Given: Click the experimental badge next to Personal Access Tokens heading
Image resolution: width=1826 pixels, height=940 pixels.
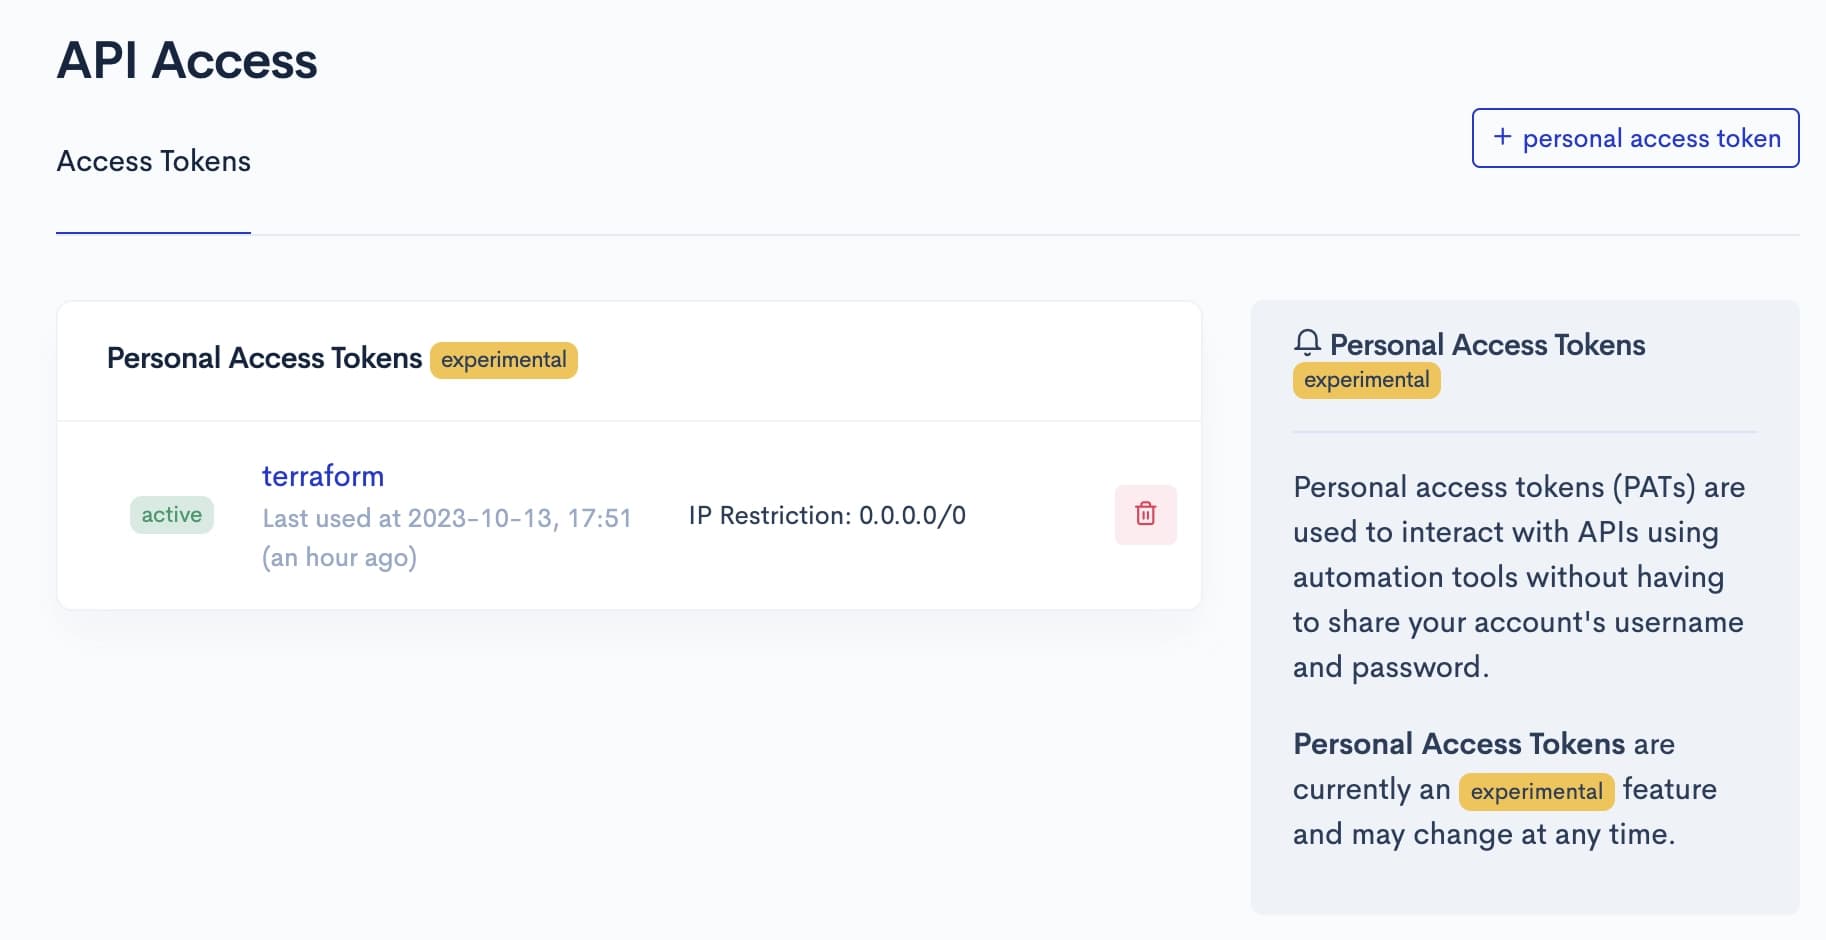Looking at the screenshot, I should tap(504, 360).
